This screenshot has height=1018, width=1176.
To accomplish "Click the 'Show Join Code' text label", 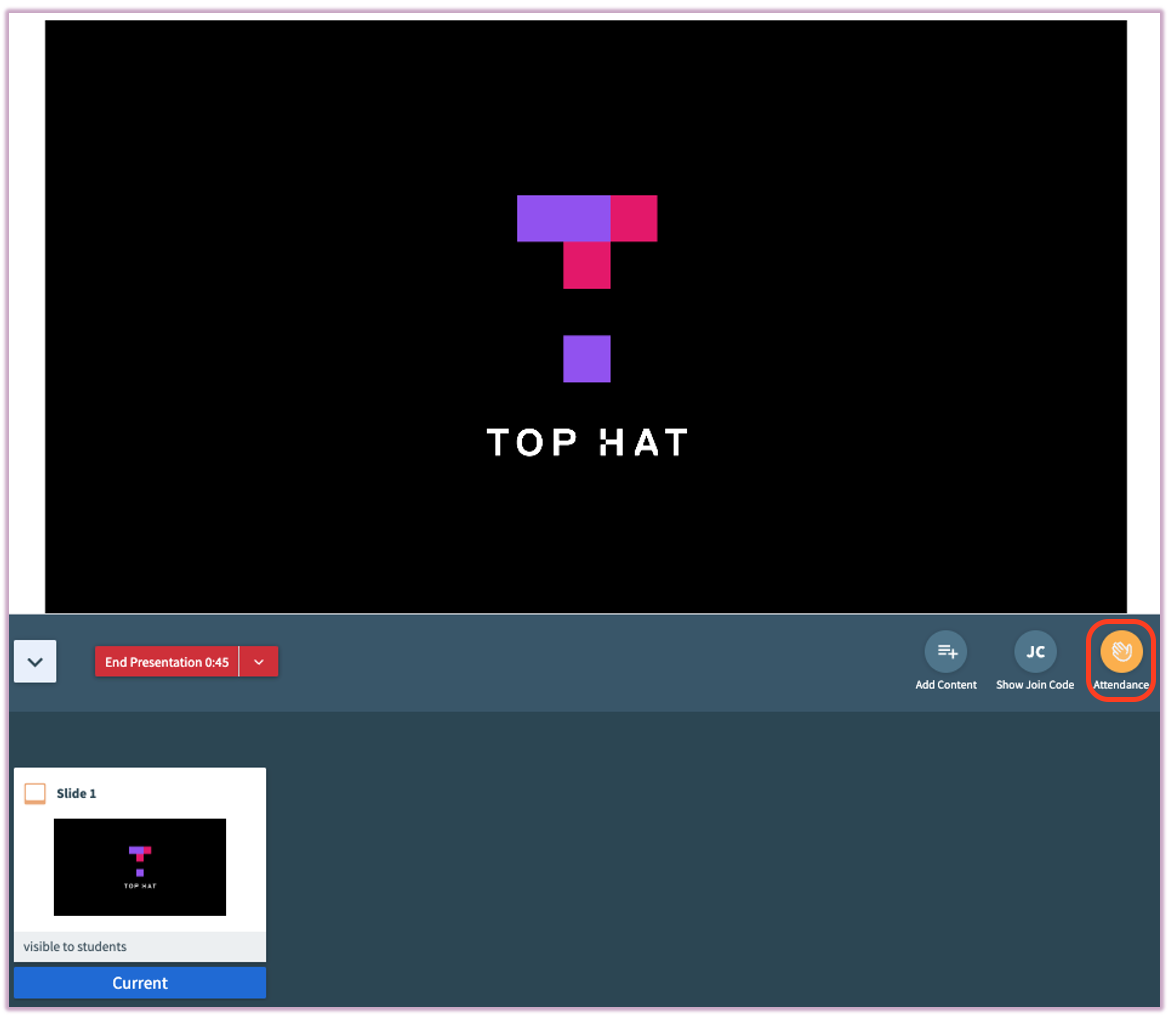I will point(1035,685).
